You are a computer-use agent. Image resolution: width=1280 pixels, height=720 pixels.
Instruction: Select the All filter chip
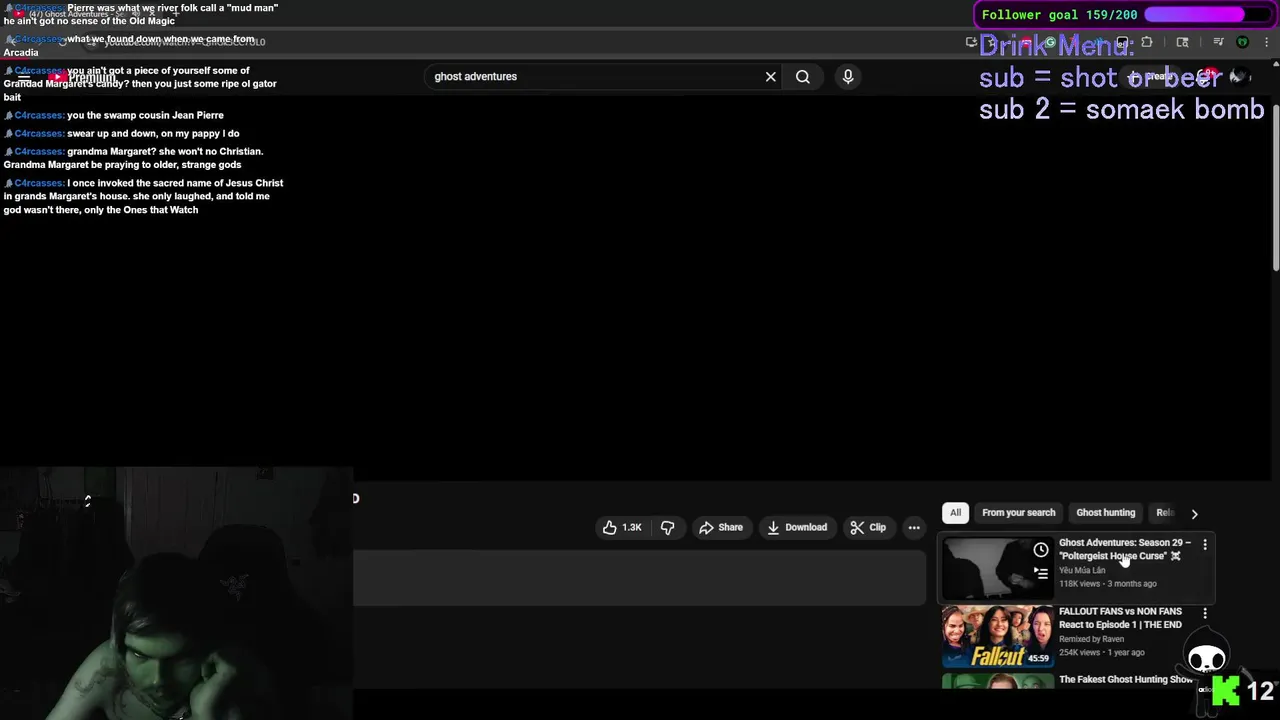click(955, 513)
